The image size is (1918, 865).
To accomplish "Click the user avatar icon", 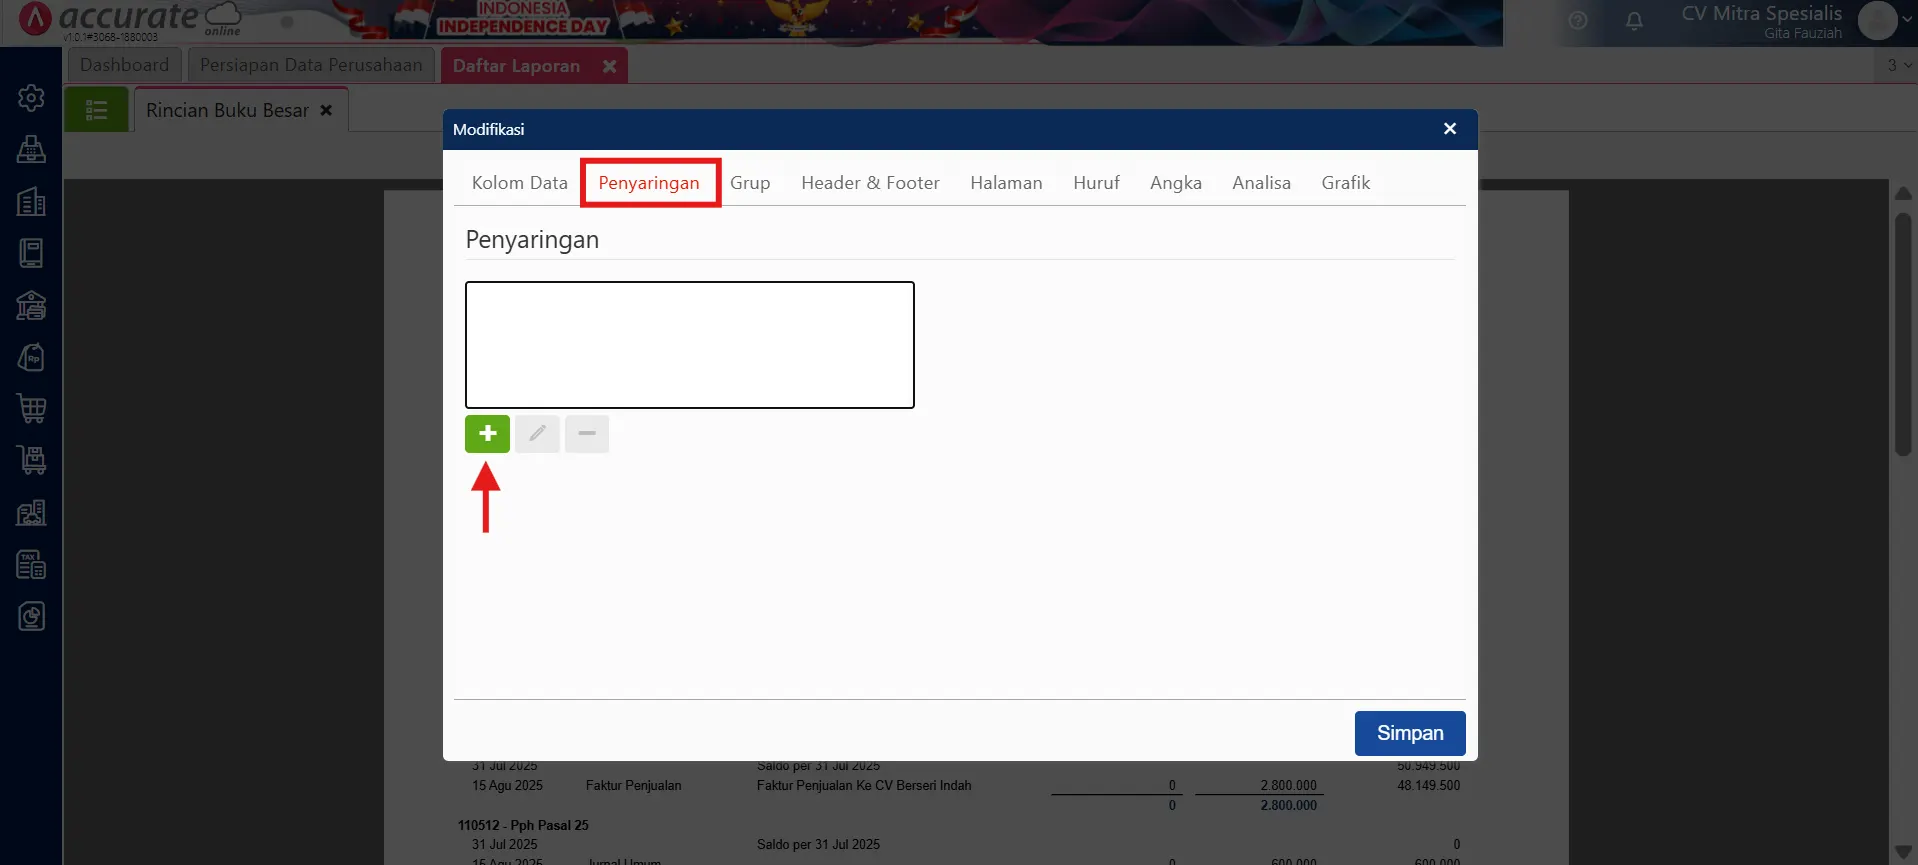I will (1877, 20).
